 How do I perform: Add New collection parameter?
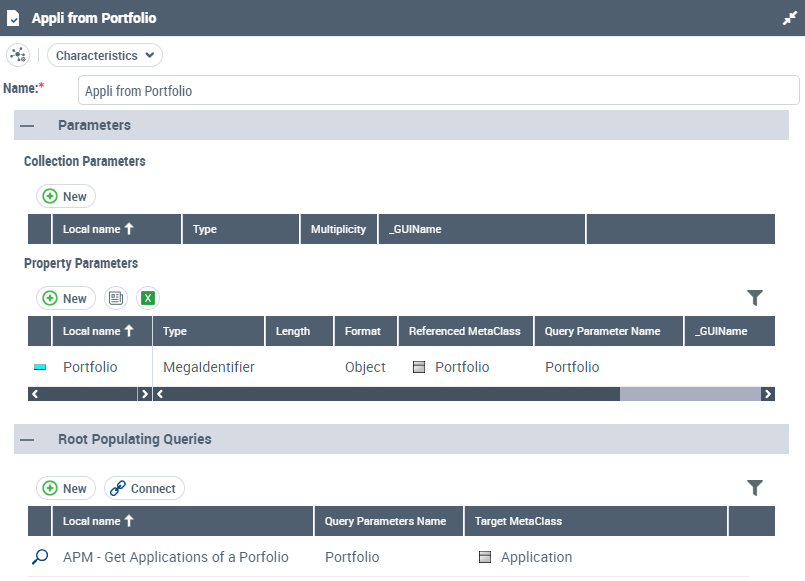tap(66, 197)
